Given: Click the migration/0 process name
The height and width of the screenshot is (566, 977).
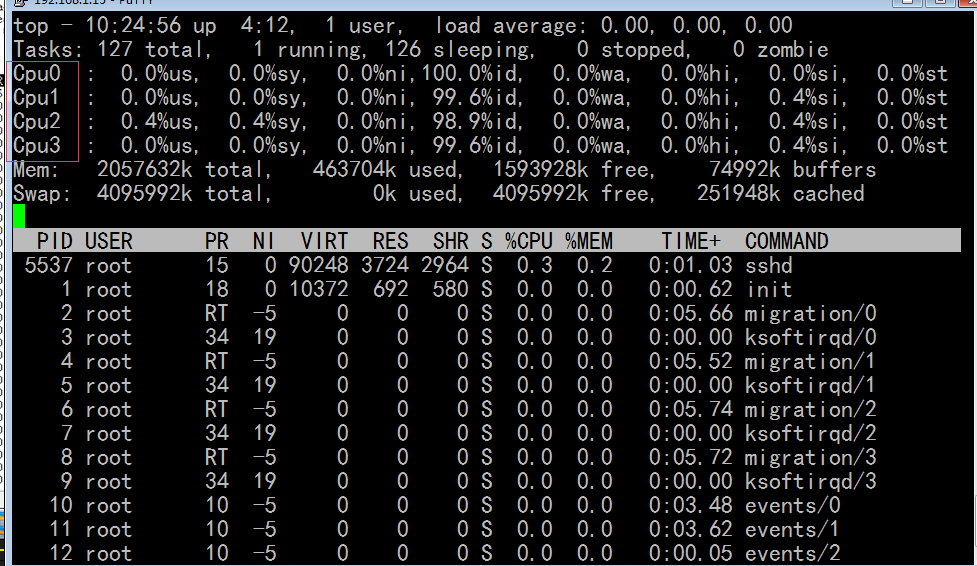Looking at the screenshot, I should click(811, 313).
